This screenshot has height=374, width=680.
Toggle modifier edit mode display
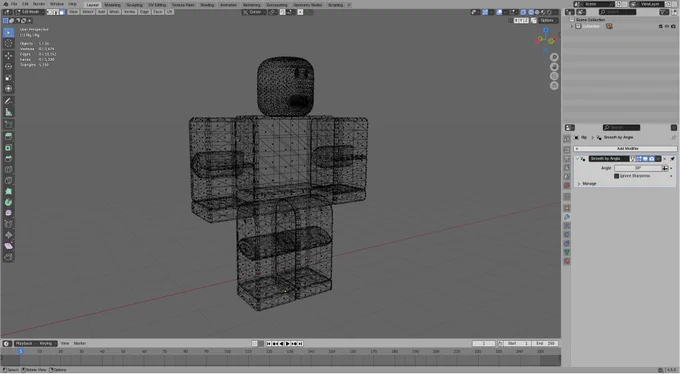(639, 159)
